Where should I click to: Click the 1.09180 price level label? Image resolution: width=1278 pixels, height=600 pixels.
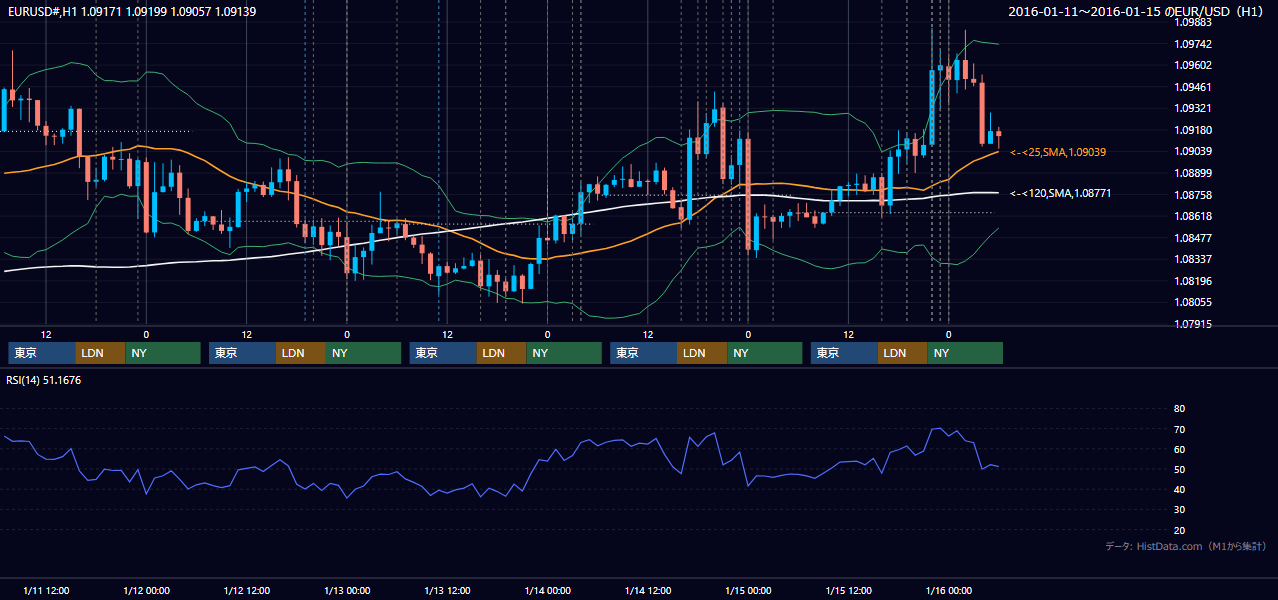coord(1194,130)
